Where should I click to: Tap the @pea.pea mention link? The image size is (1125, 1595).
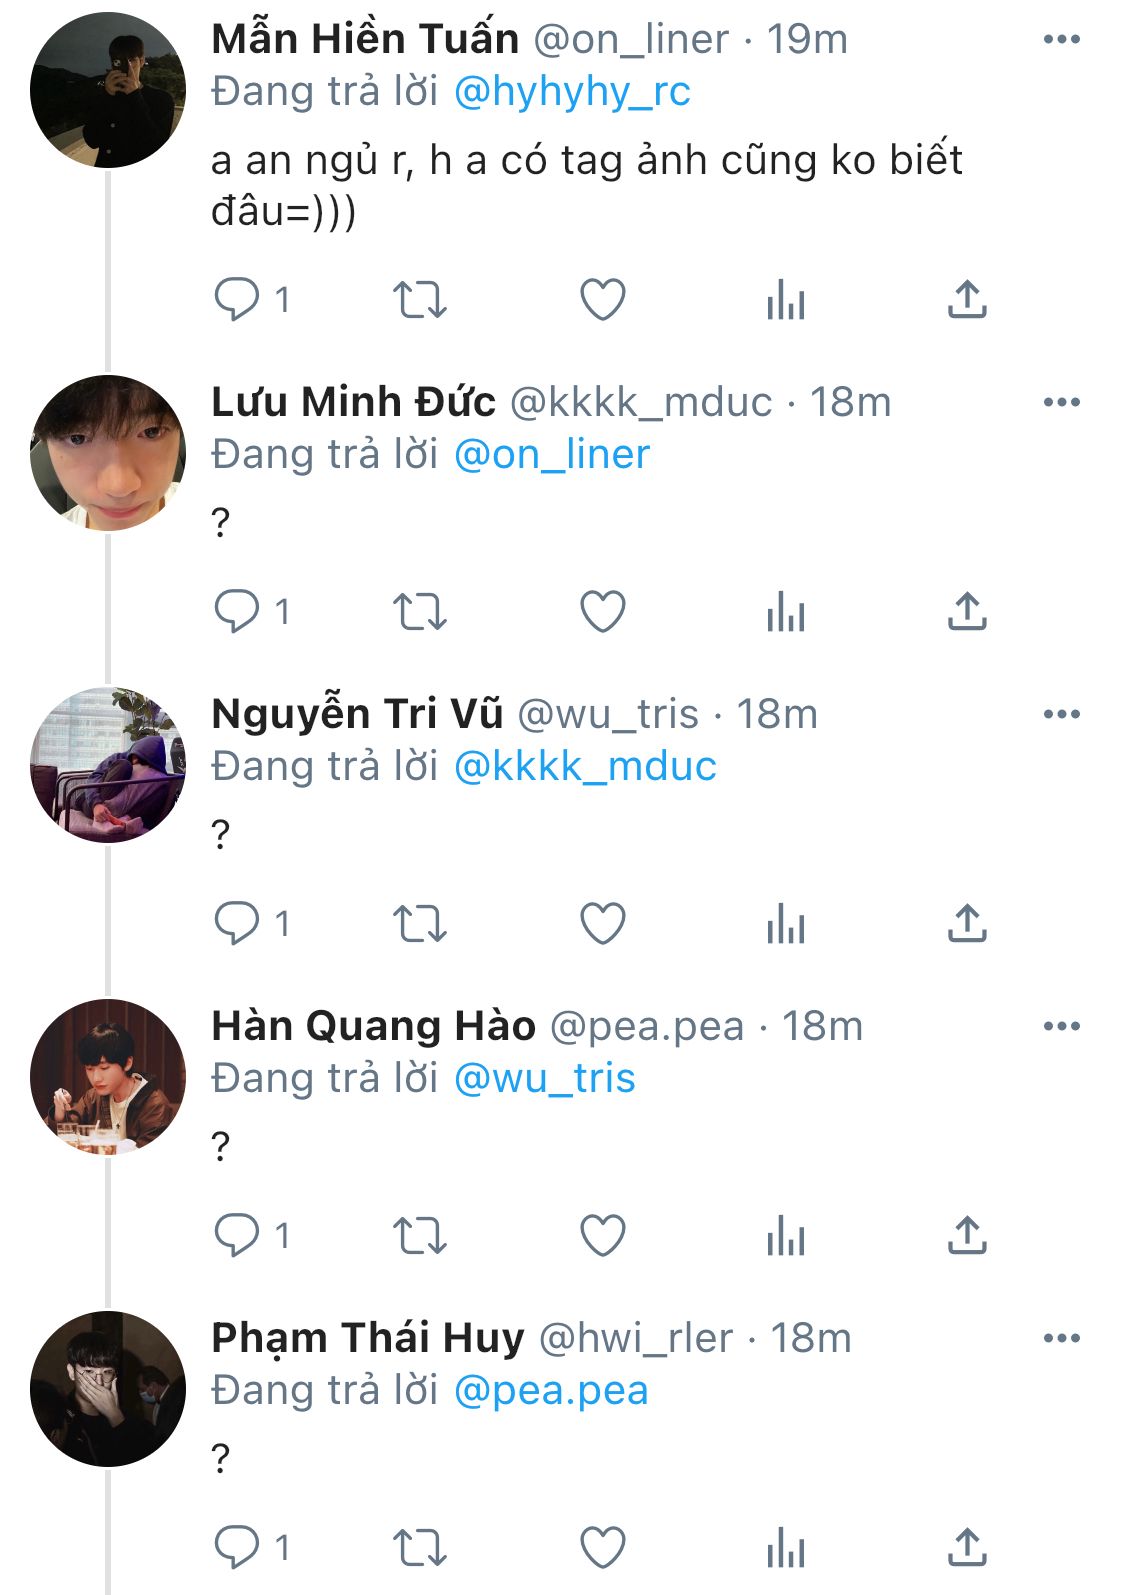click(551, 1391)
